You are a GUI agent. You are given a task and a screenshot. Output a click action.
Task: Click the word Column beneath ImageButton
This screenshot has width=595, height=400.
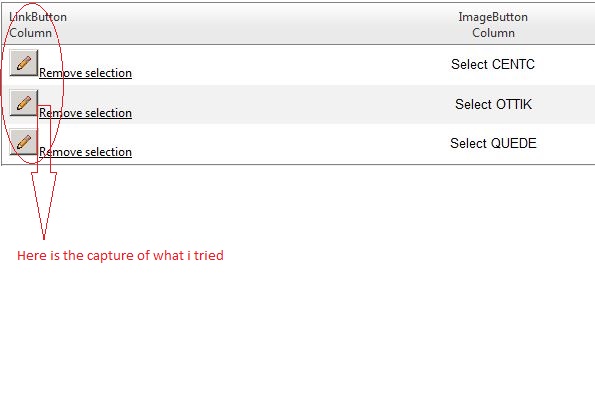tap(493, 33)
